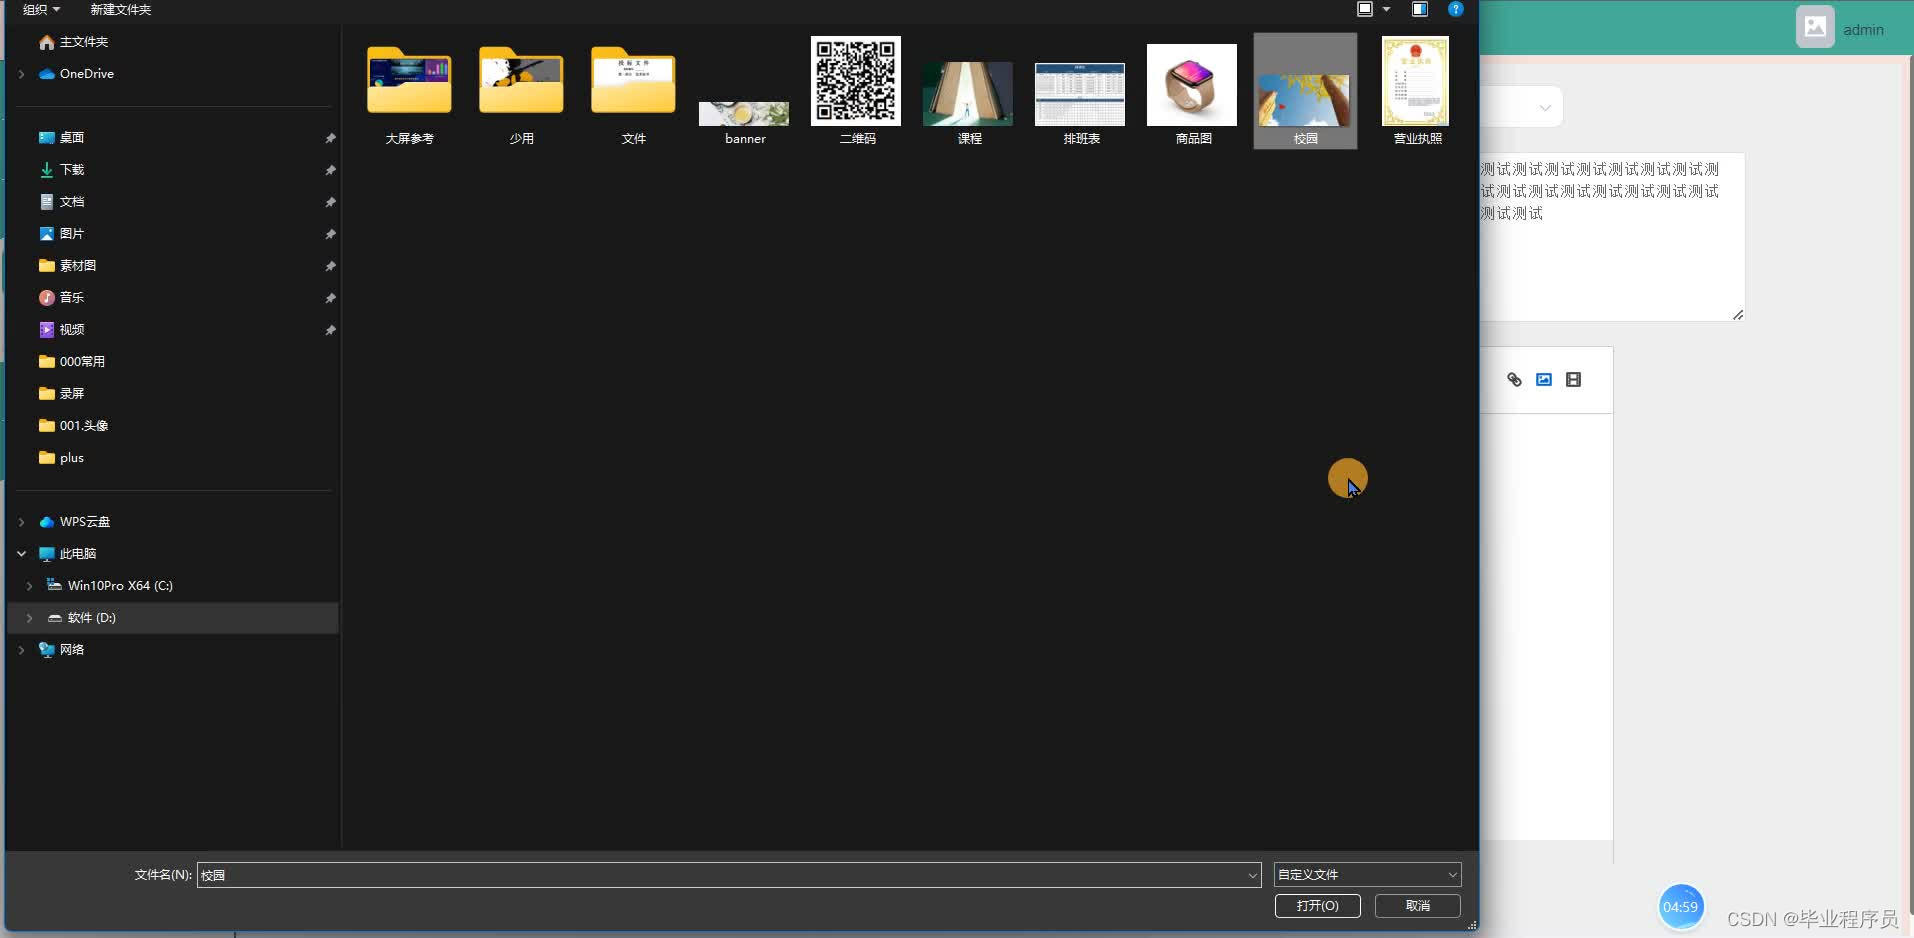Select the 文件 folder
This screenshot has height=938, width=1914.
point(633,95)
